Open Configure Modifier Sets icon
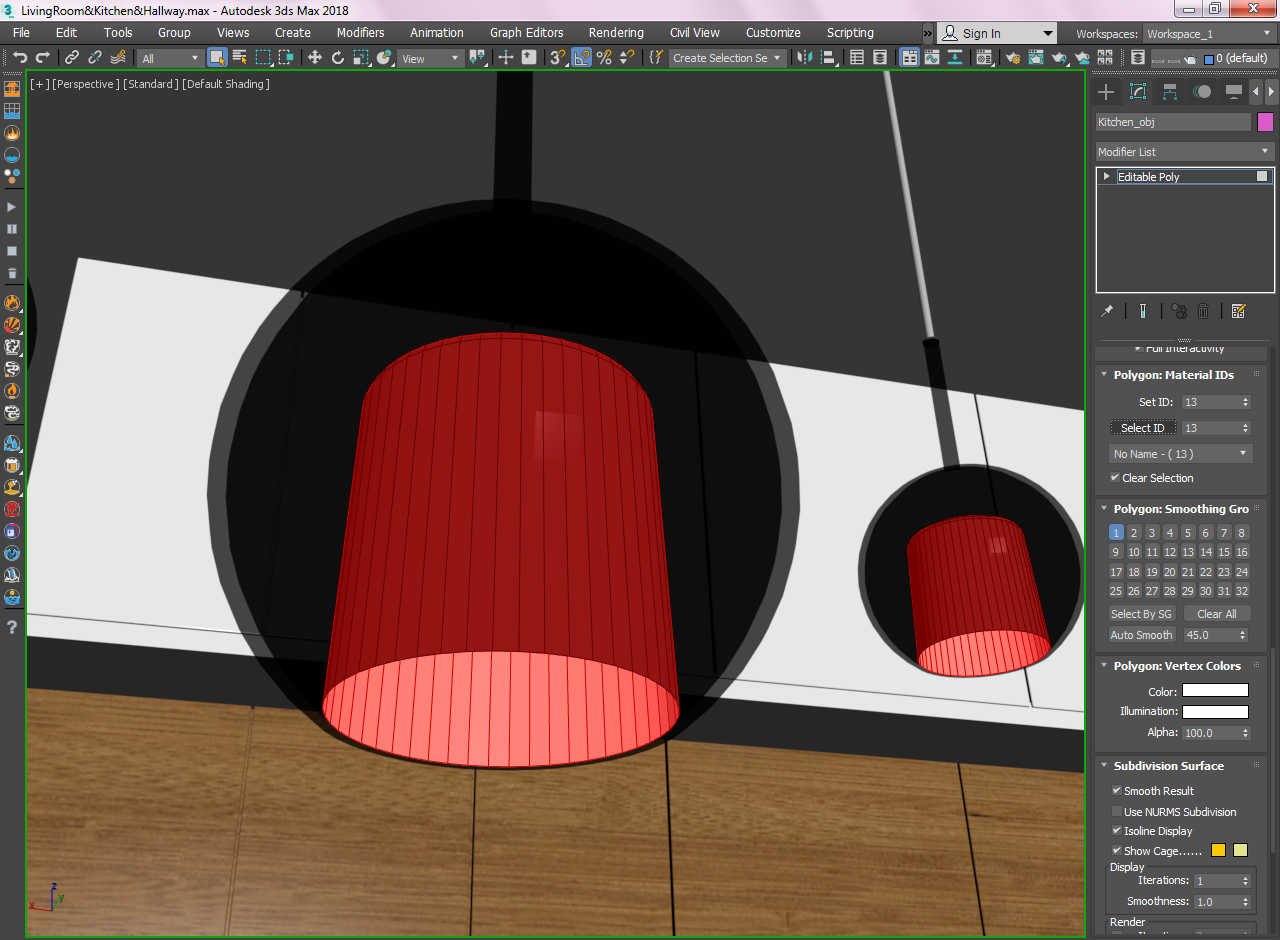The height and width of the screenshot is (940, 1280). 1238,311
